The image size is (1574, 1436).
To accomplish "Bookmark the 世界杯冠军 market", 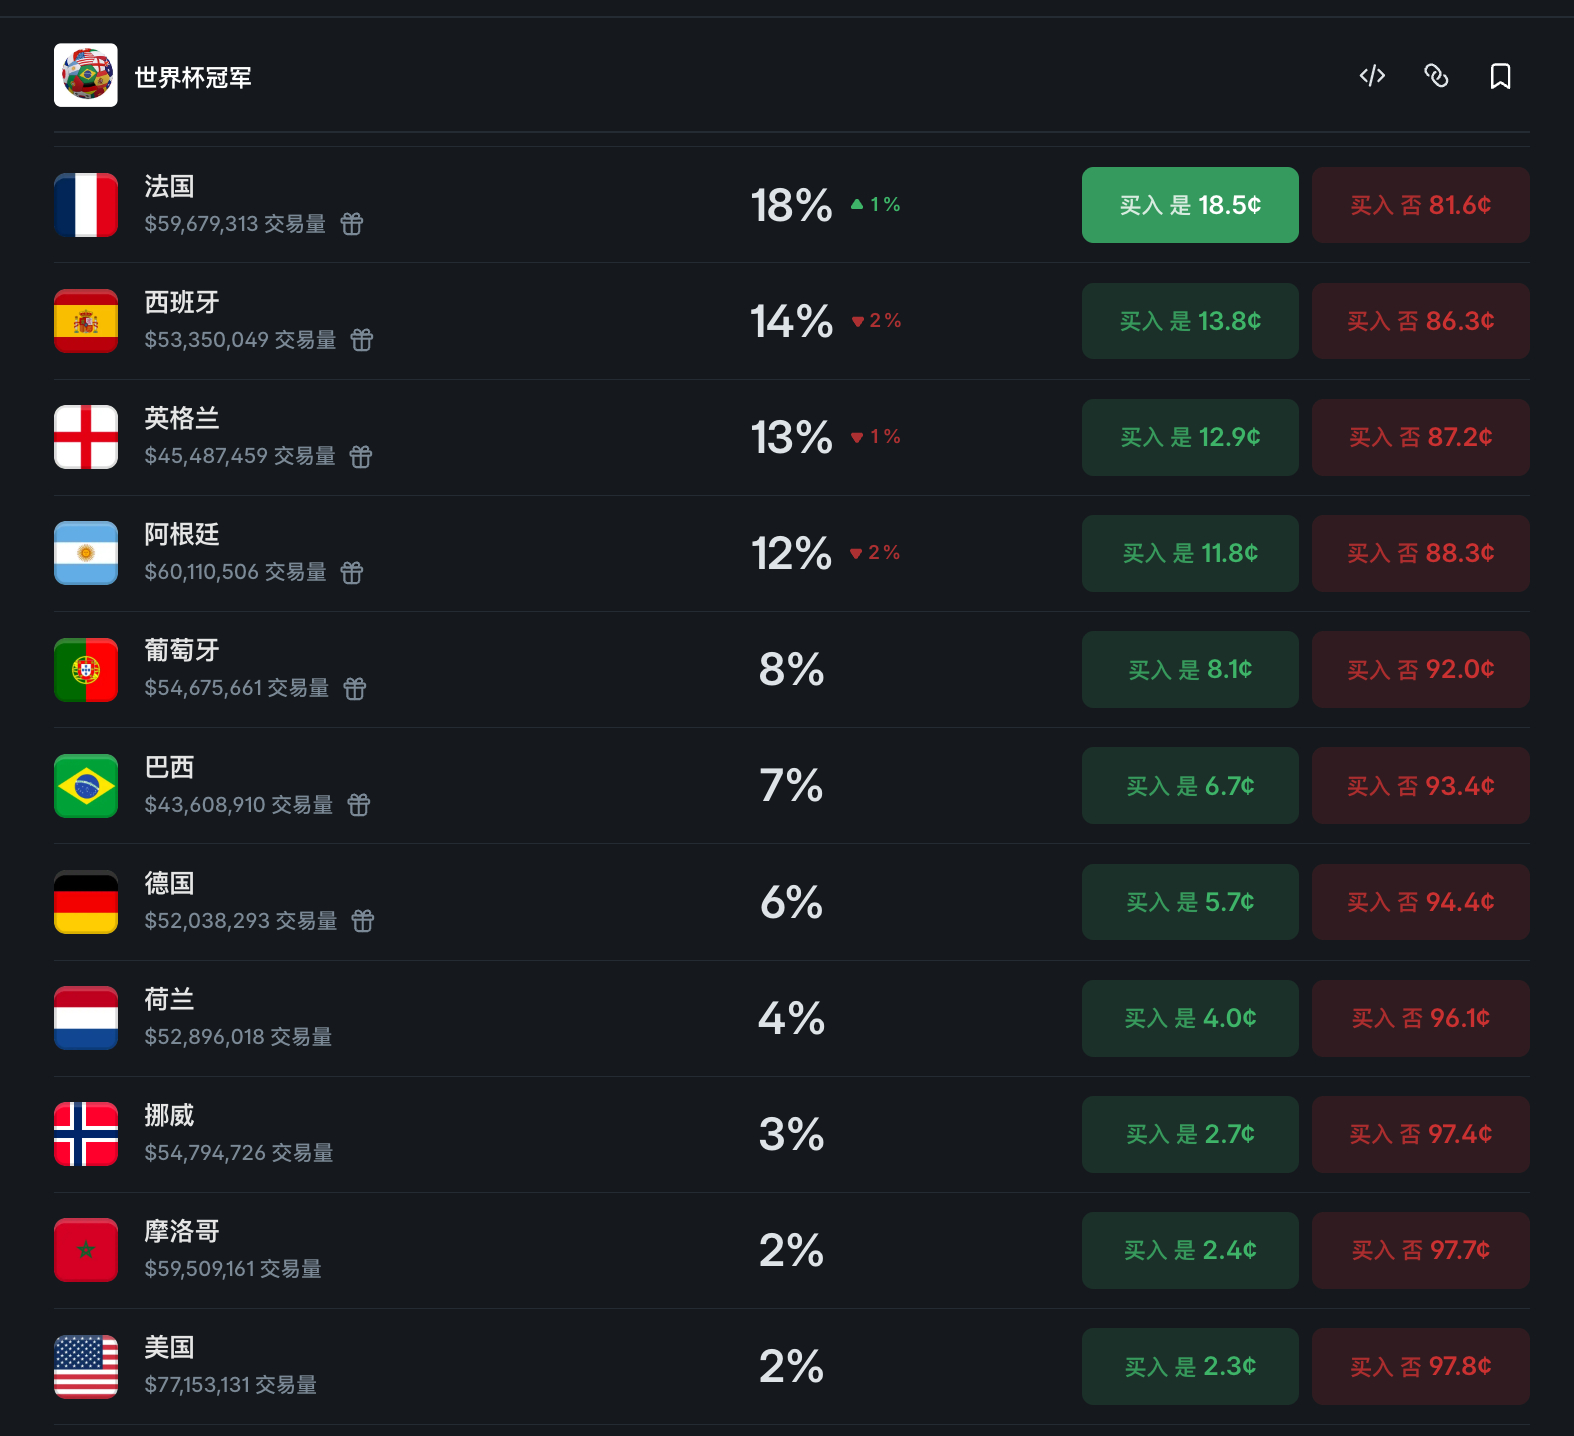I will 1500,76.
